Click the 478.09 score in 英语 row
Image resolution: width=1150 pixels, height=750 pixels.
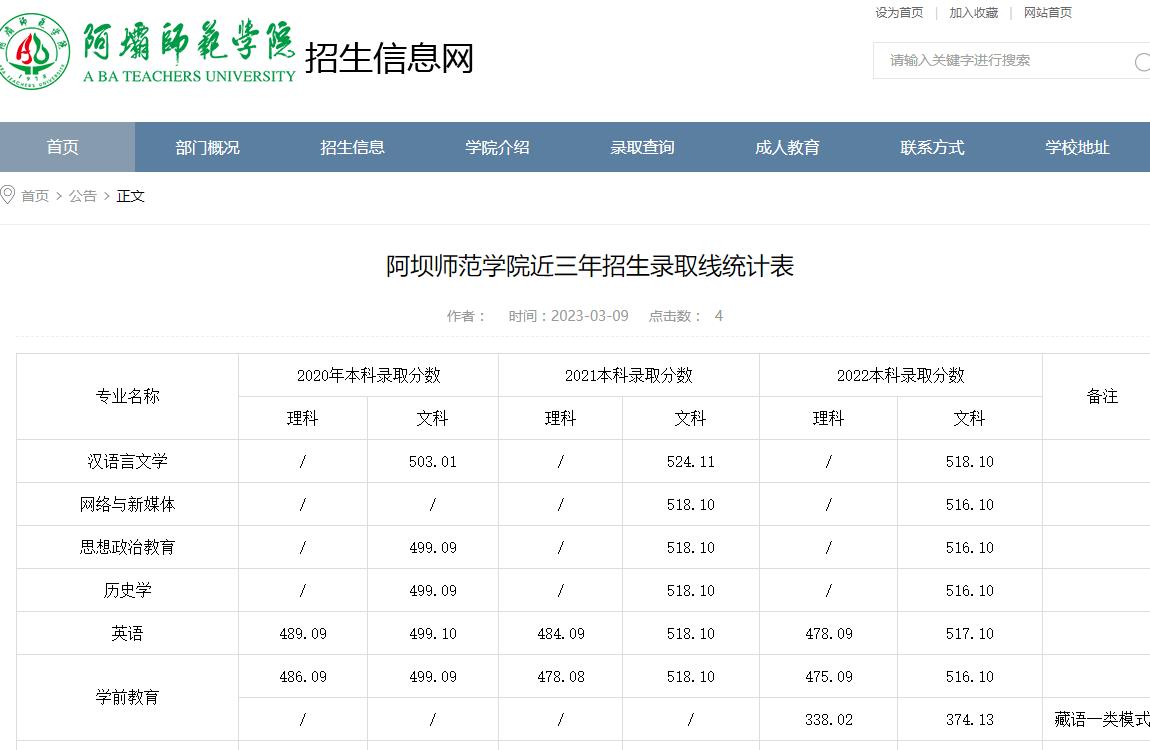(829, 633)
